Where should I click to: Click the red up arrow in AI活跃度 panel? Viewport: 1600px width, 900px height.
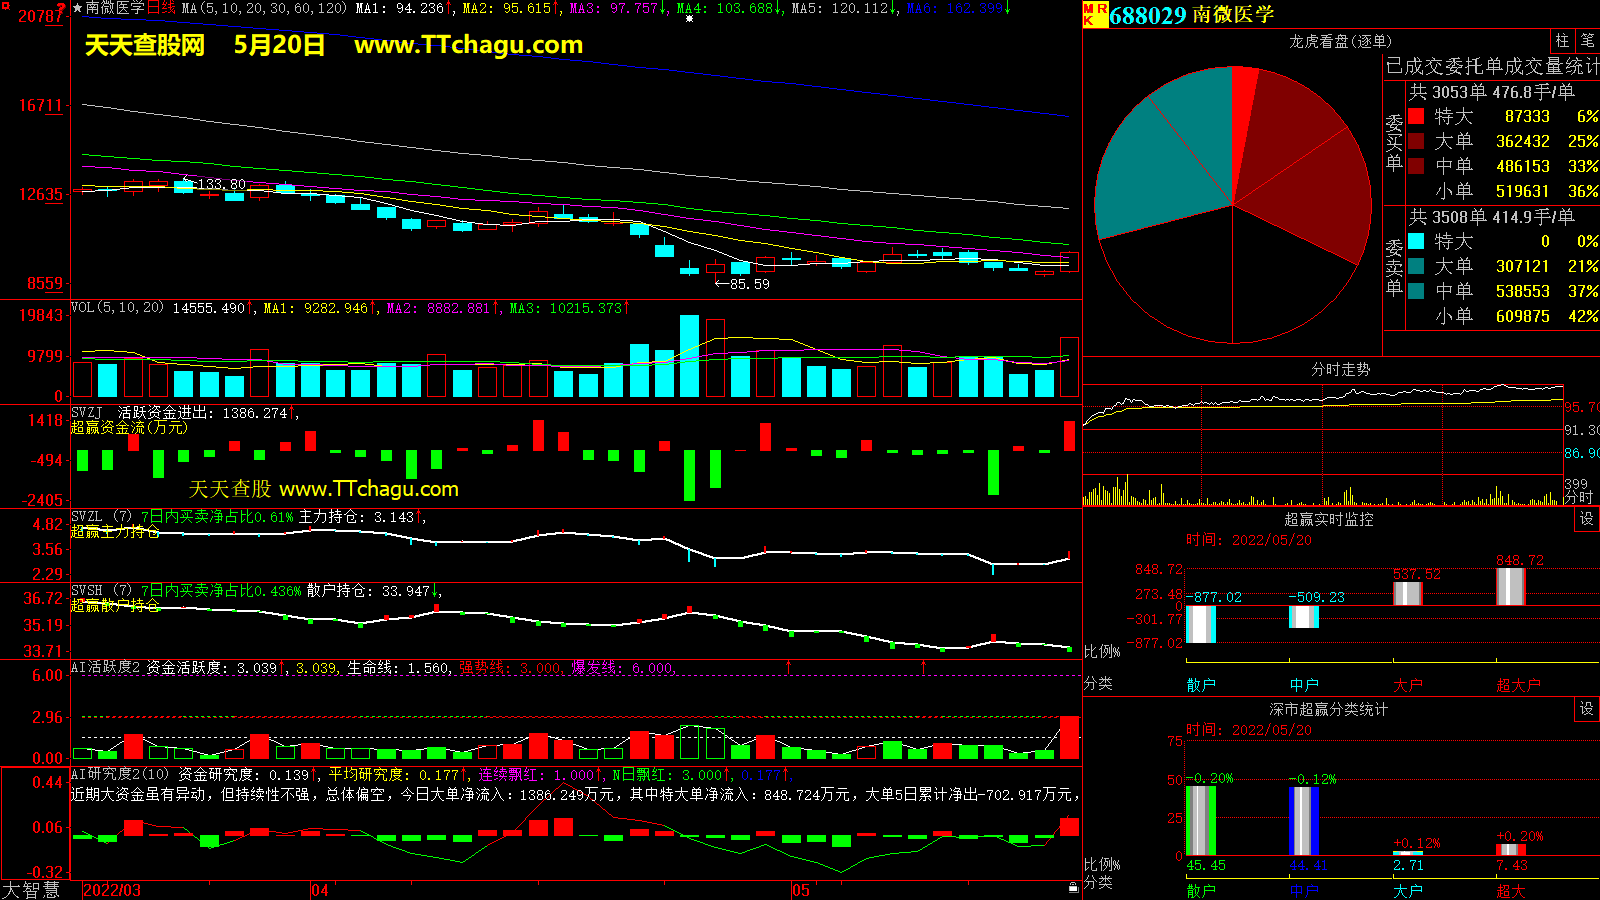coord(789,666)
